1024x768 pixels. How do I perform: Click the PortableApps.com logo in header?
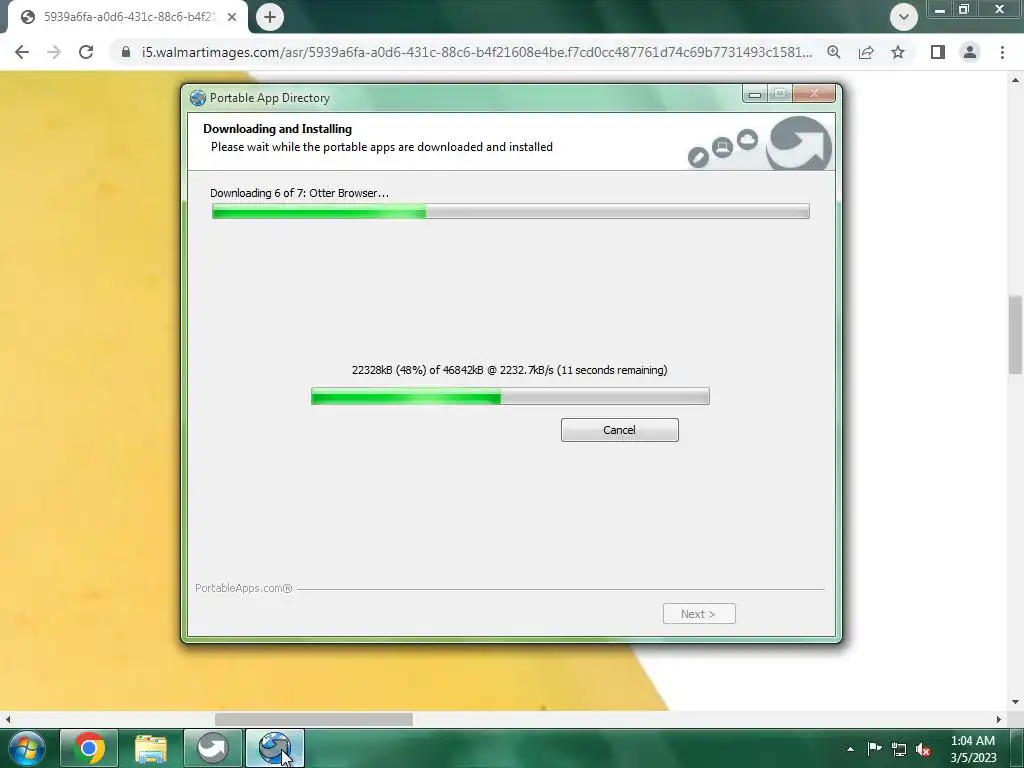798,143
